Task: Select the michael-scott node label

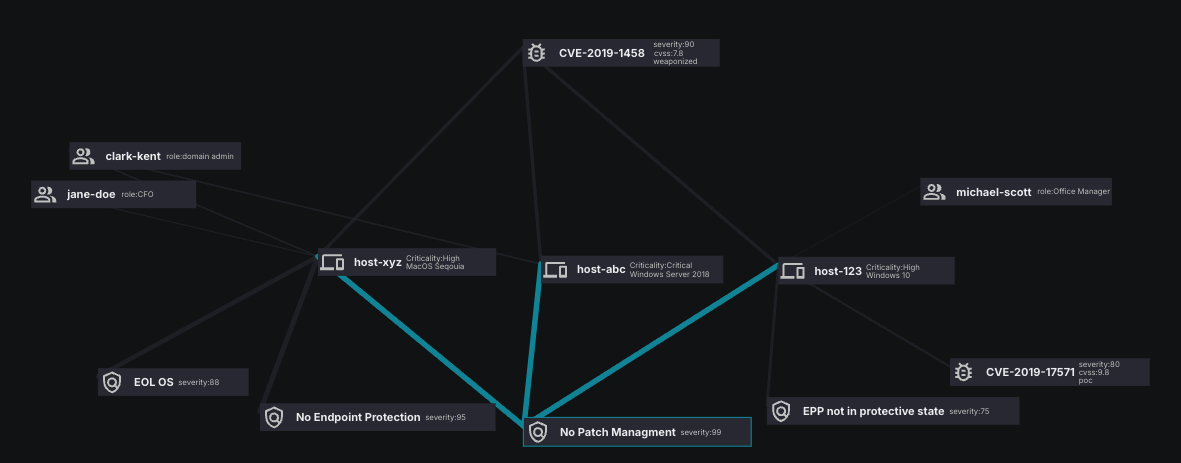Action: click(993, 192)
